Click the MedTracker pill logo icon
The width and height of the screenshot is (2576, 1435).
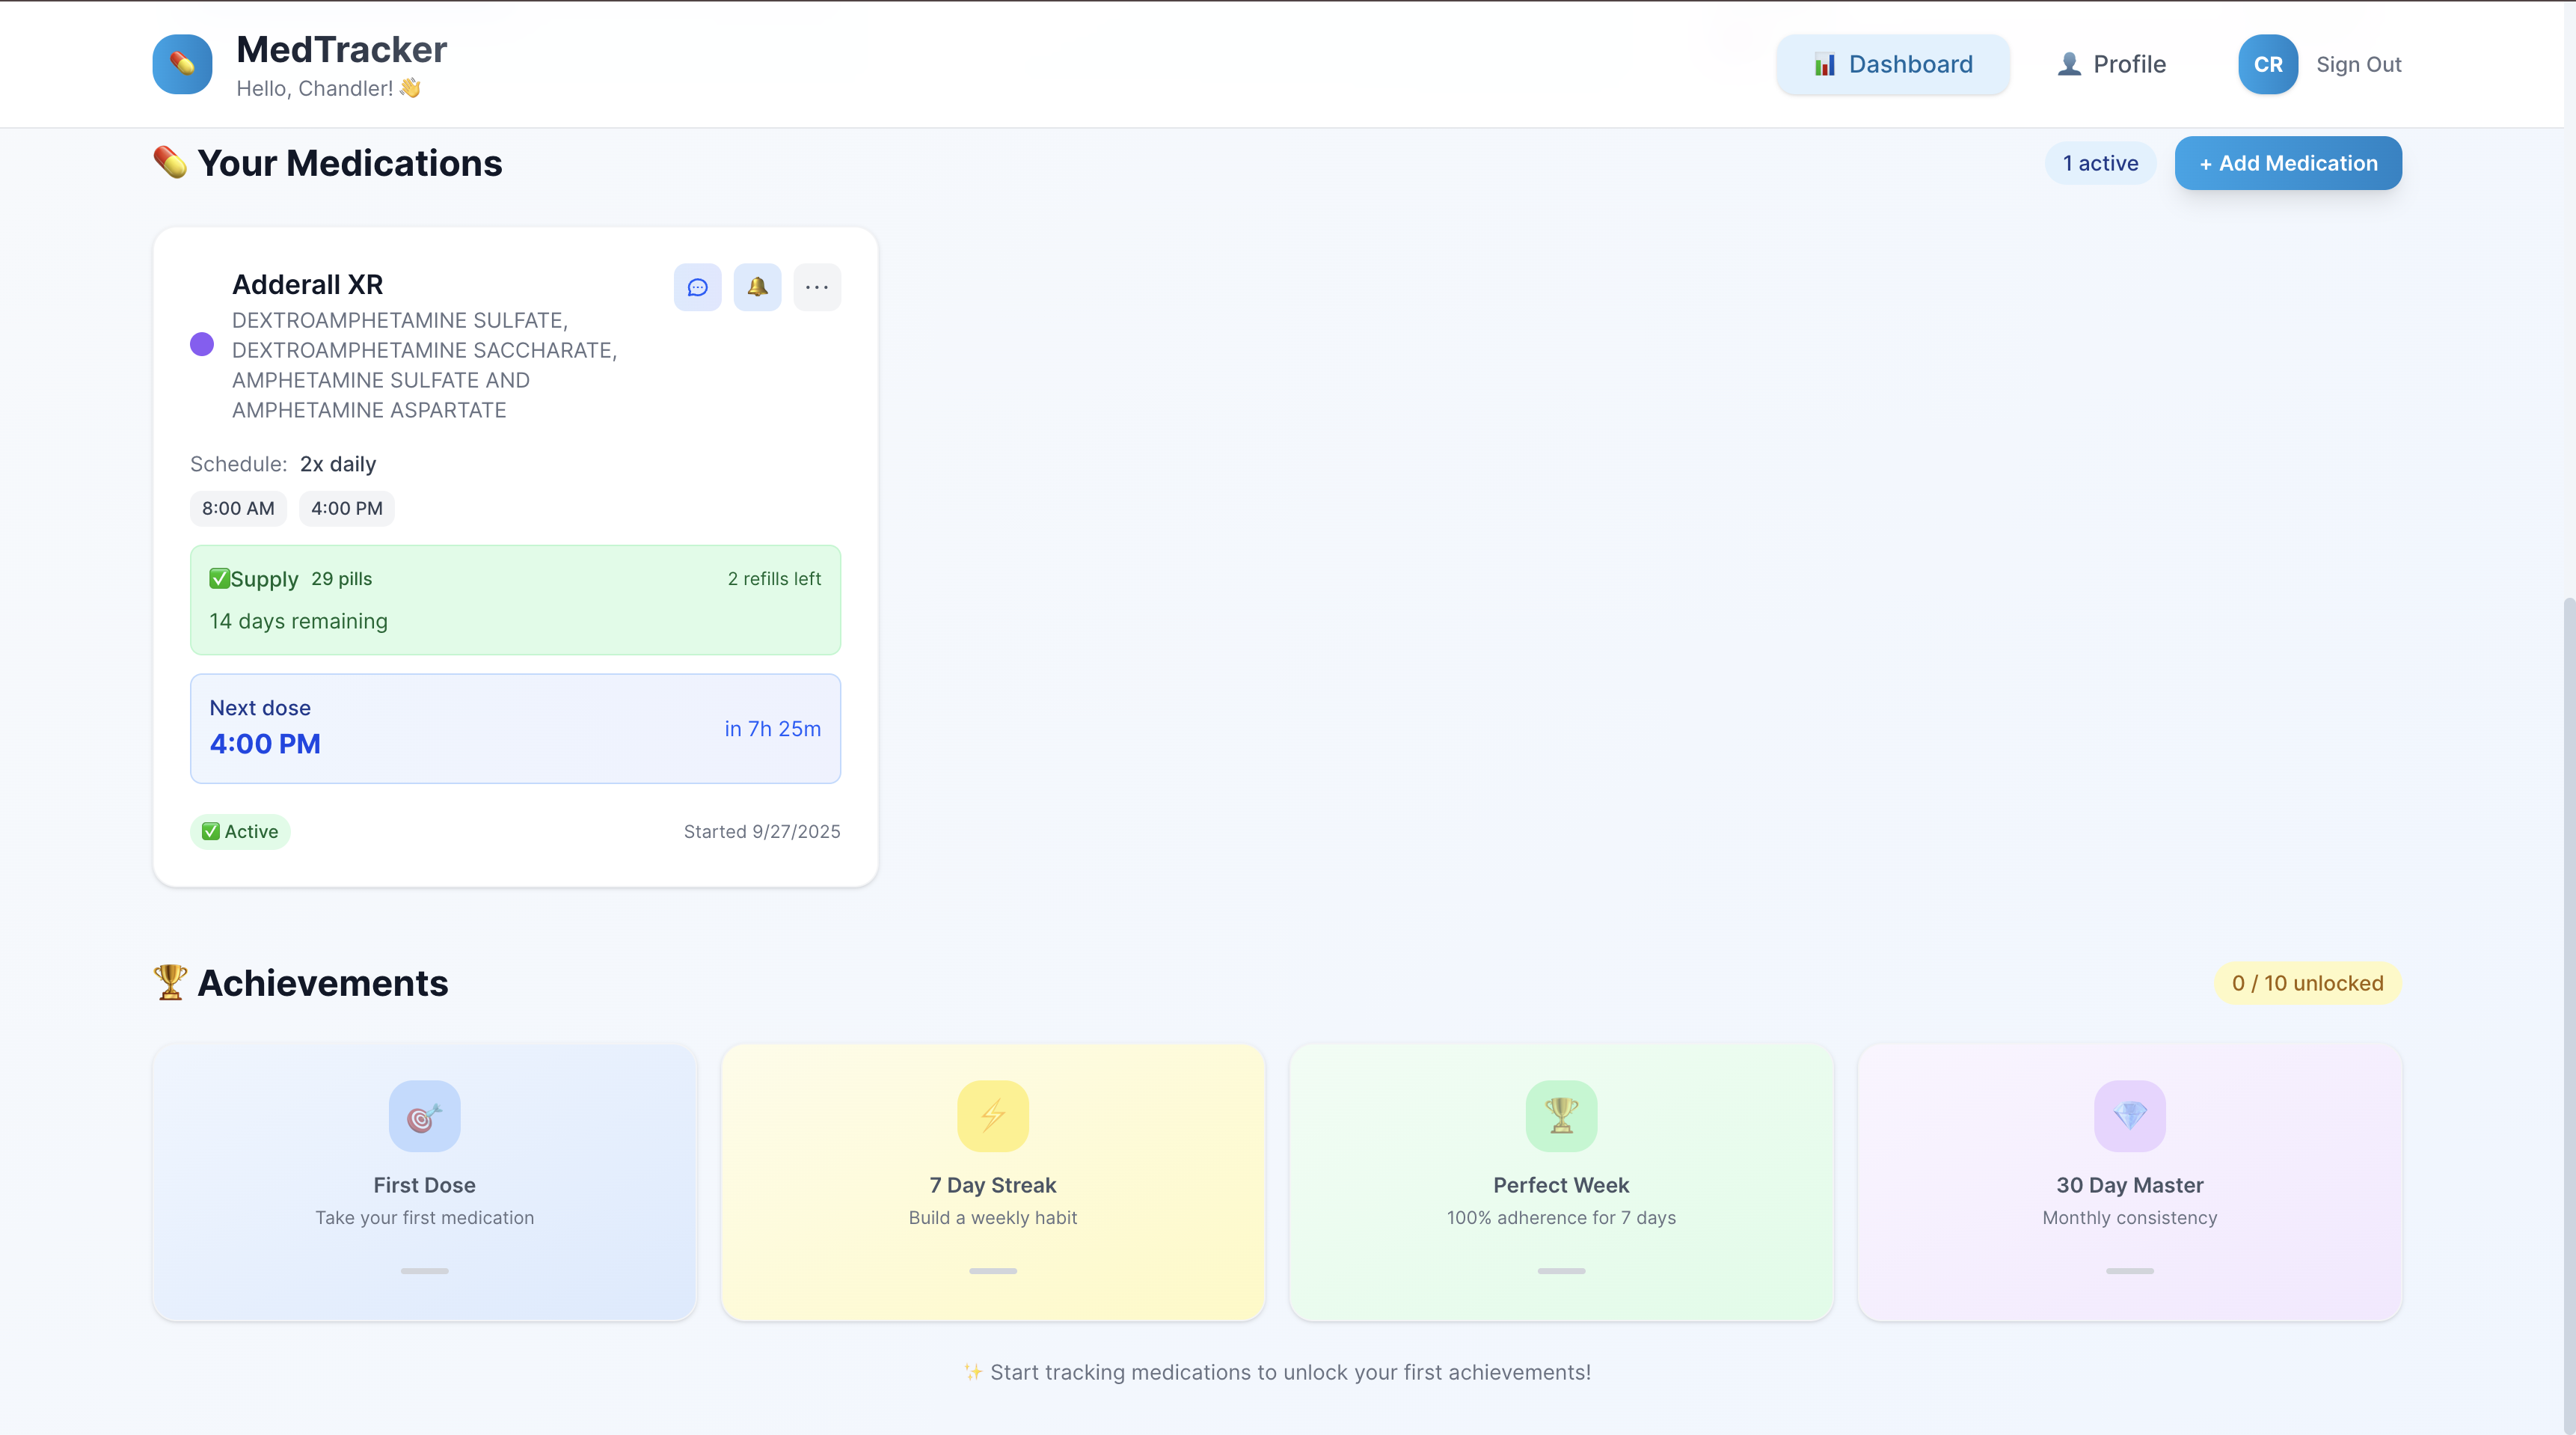(x=182, y=64)
